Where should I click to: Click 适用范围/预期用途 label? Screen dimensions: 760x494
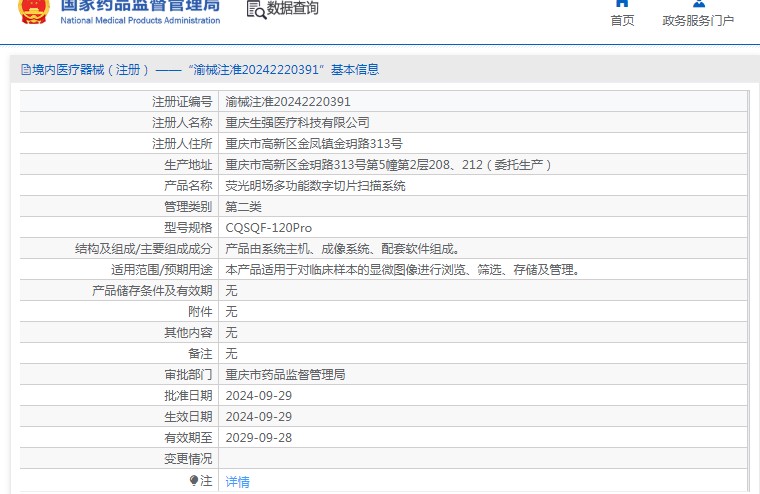(x=161, y=270)
